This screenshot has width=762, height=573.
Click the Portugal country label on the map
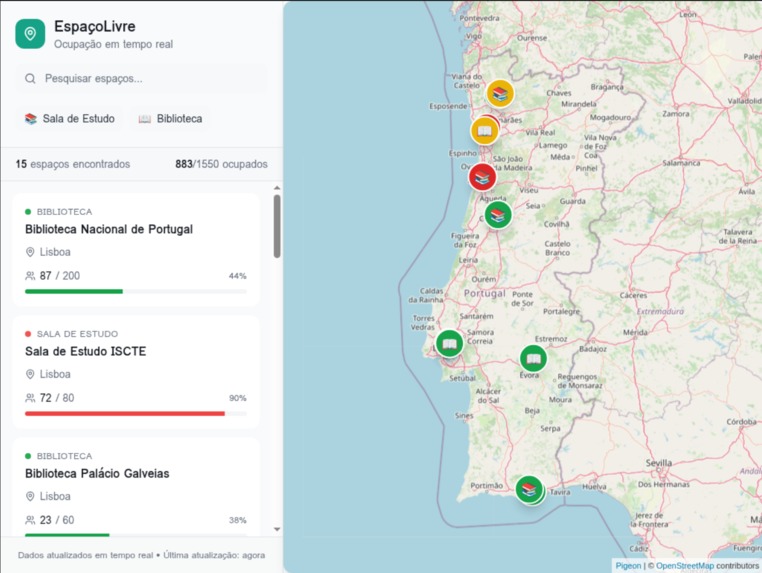[x=485, y=294]
